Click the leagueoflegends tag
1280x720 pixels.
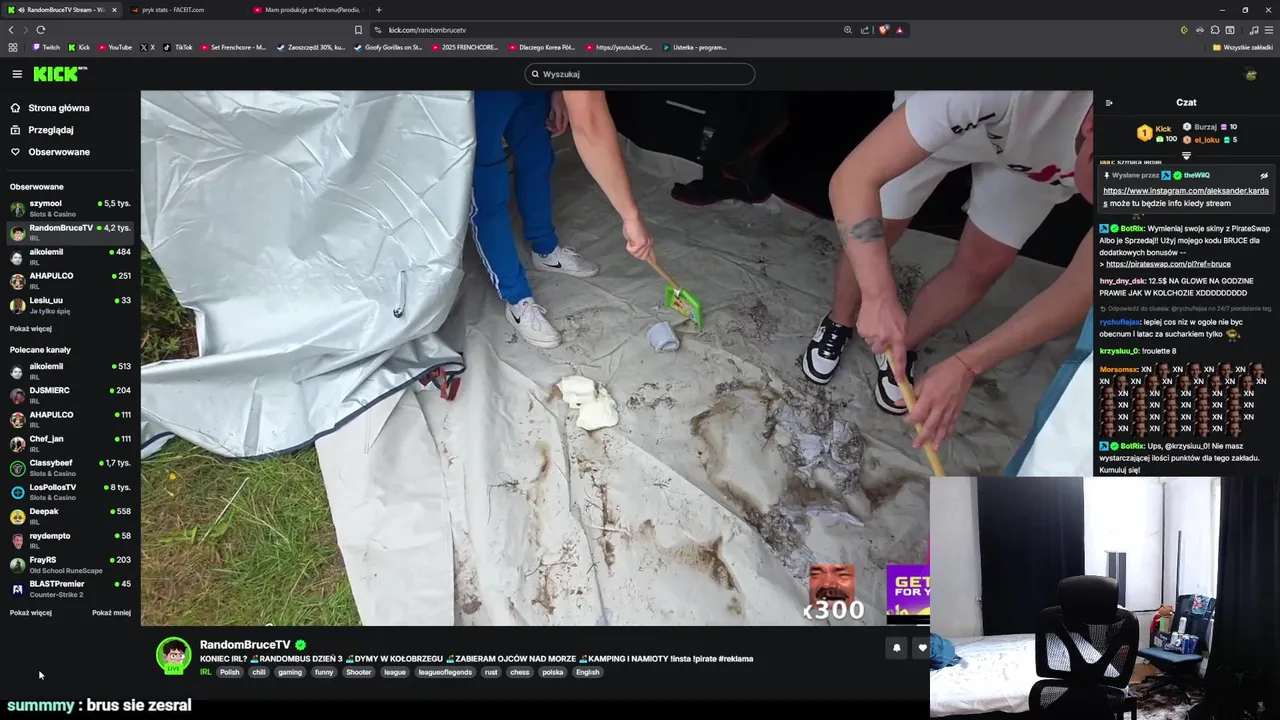(x=444, y=672)
